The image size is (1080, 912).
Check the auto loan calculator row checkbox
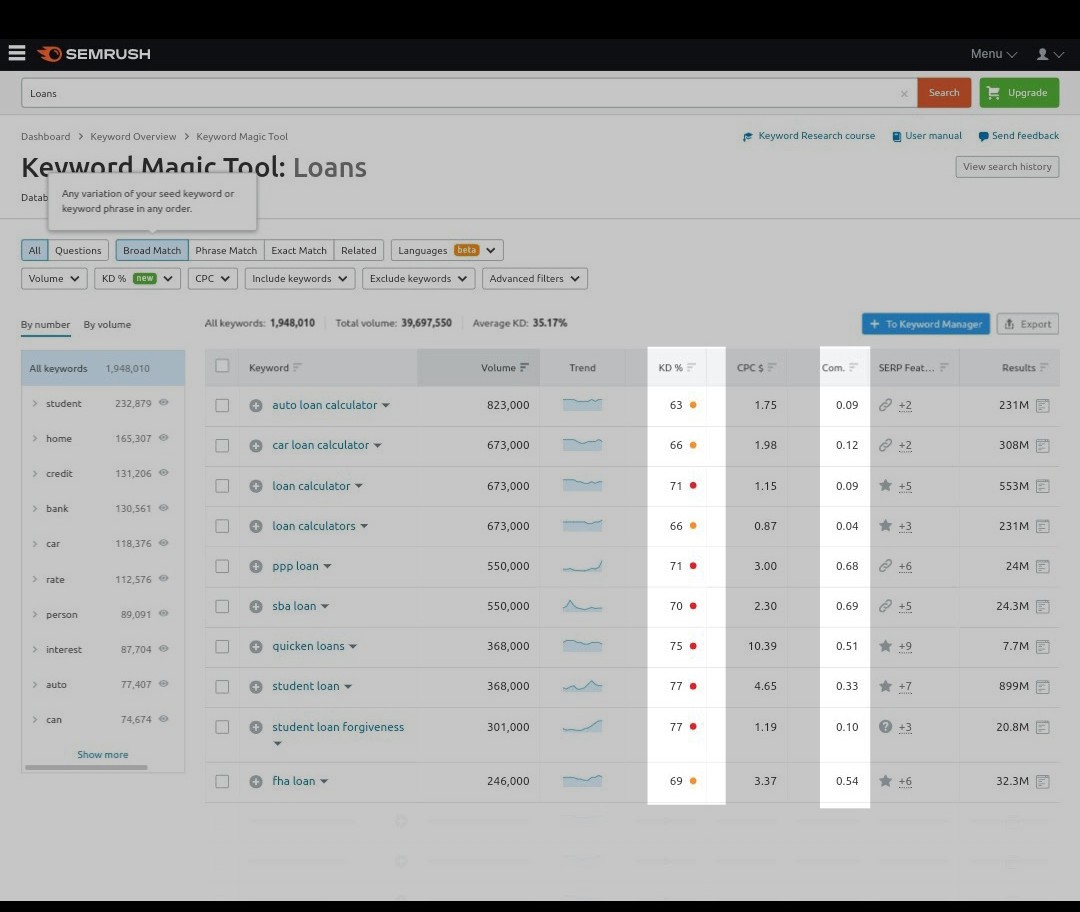point(222,406)
